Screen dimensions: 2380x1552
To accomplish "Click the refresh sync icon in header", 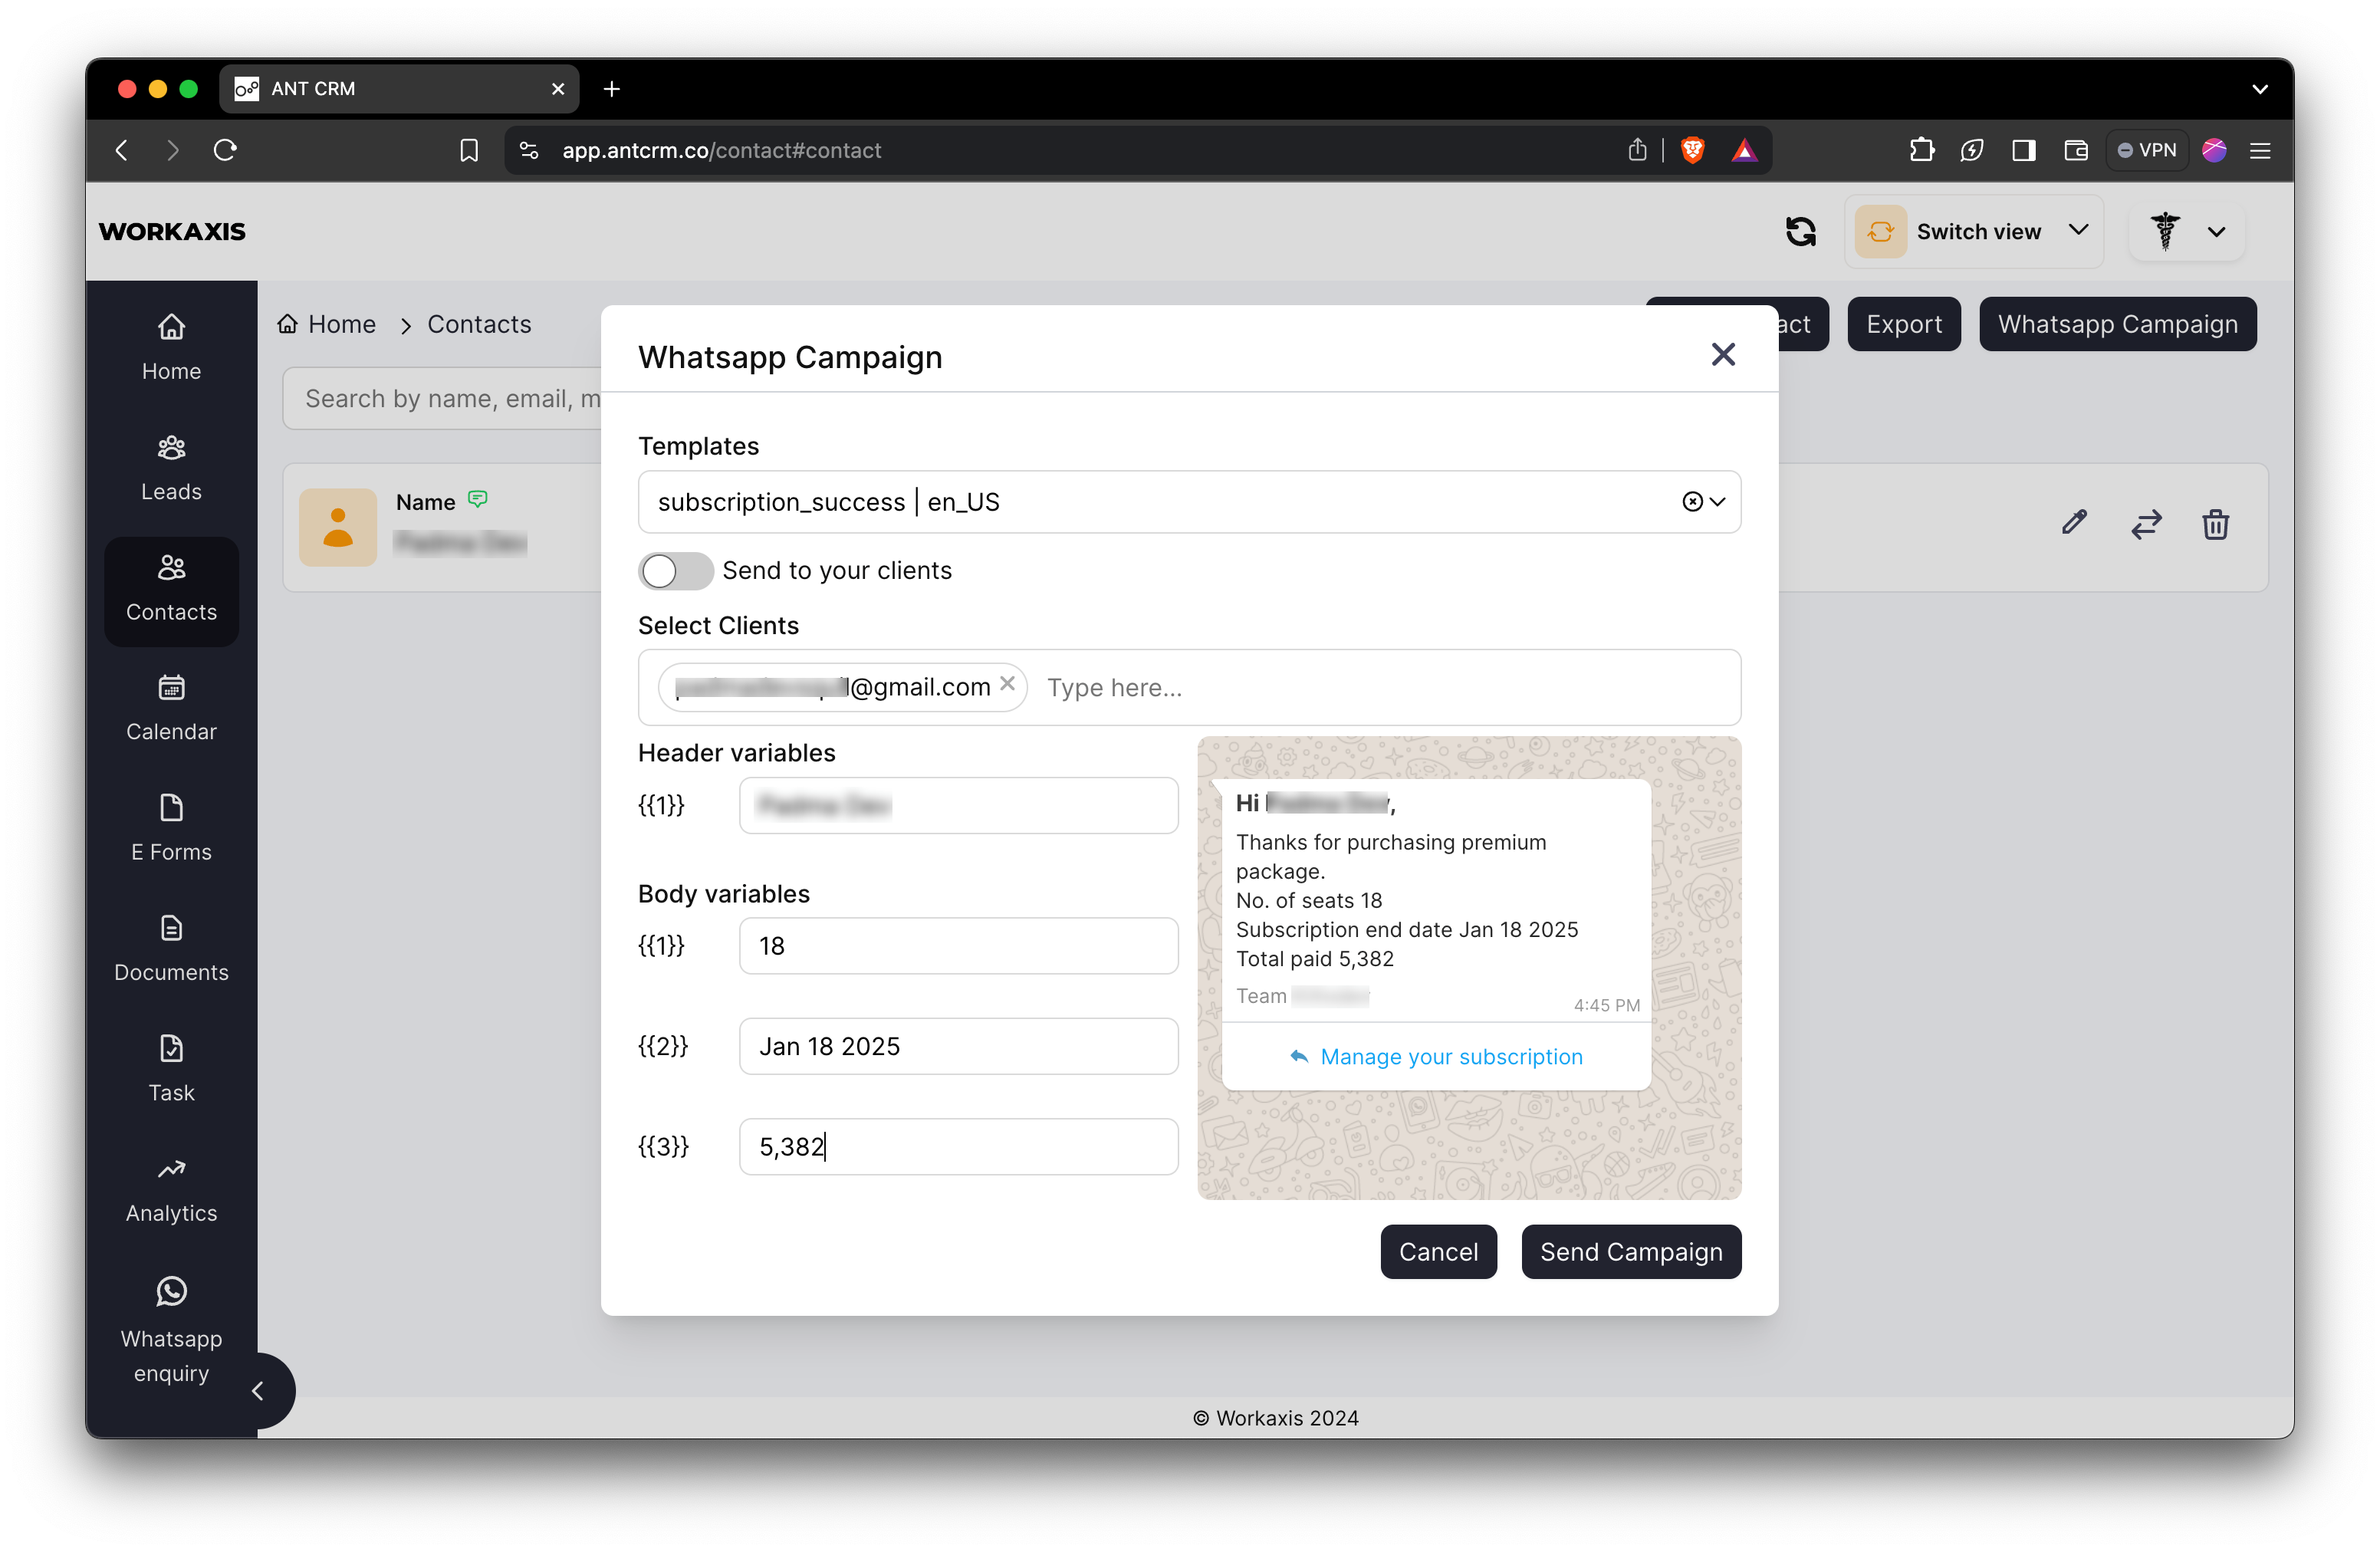I will coord(1800,231).
